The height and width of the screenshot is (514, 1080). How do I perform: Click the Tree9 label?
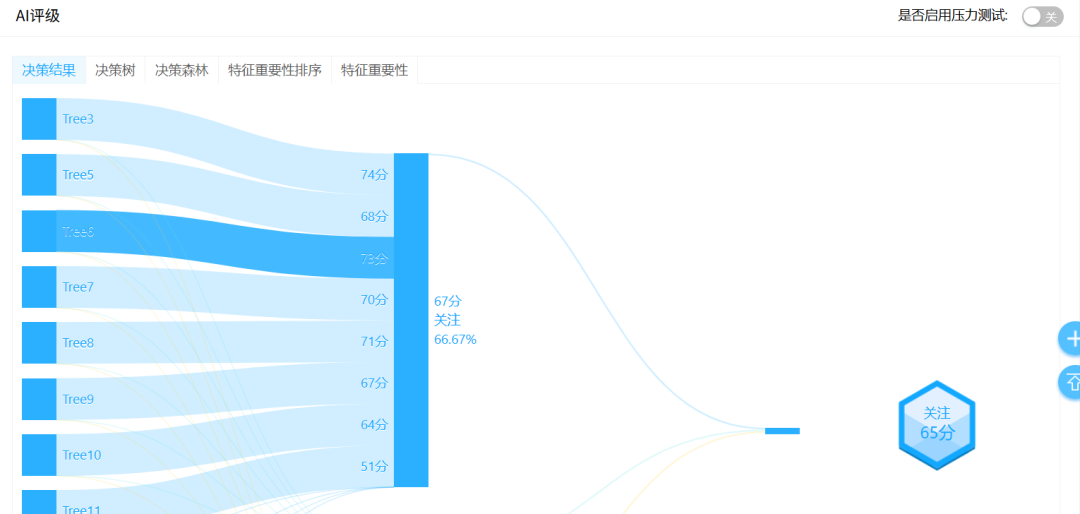[x=78, y=399]
